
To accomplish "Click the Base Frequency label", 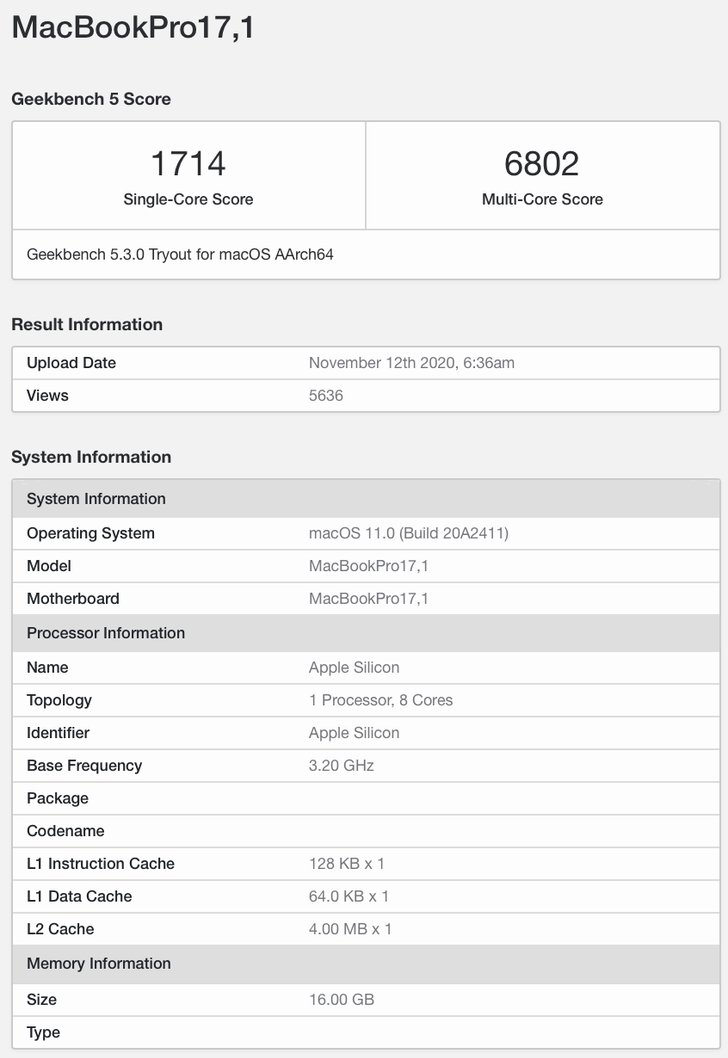I will (84, 766).
